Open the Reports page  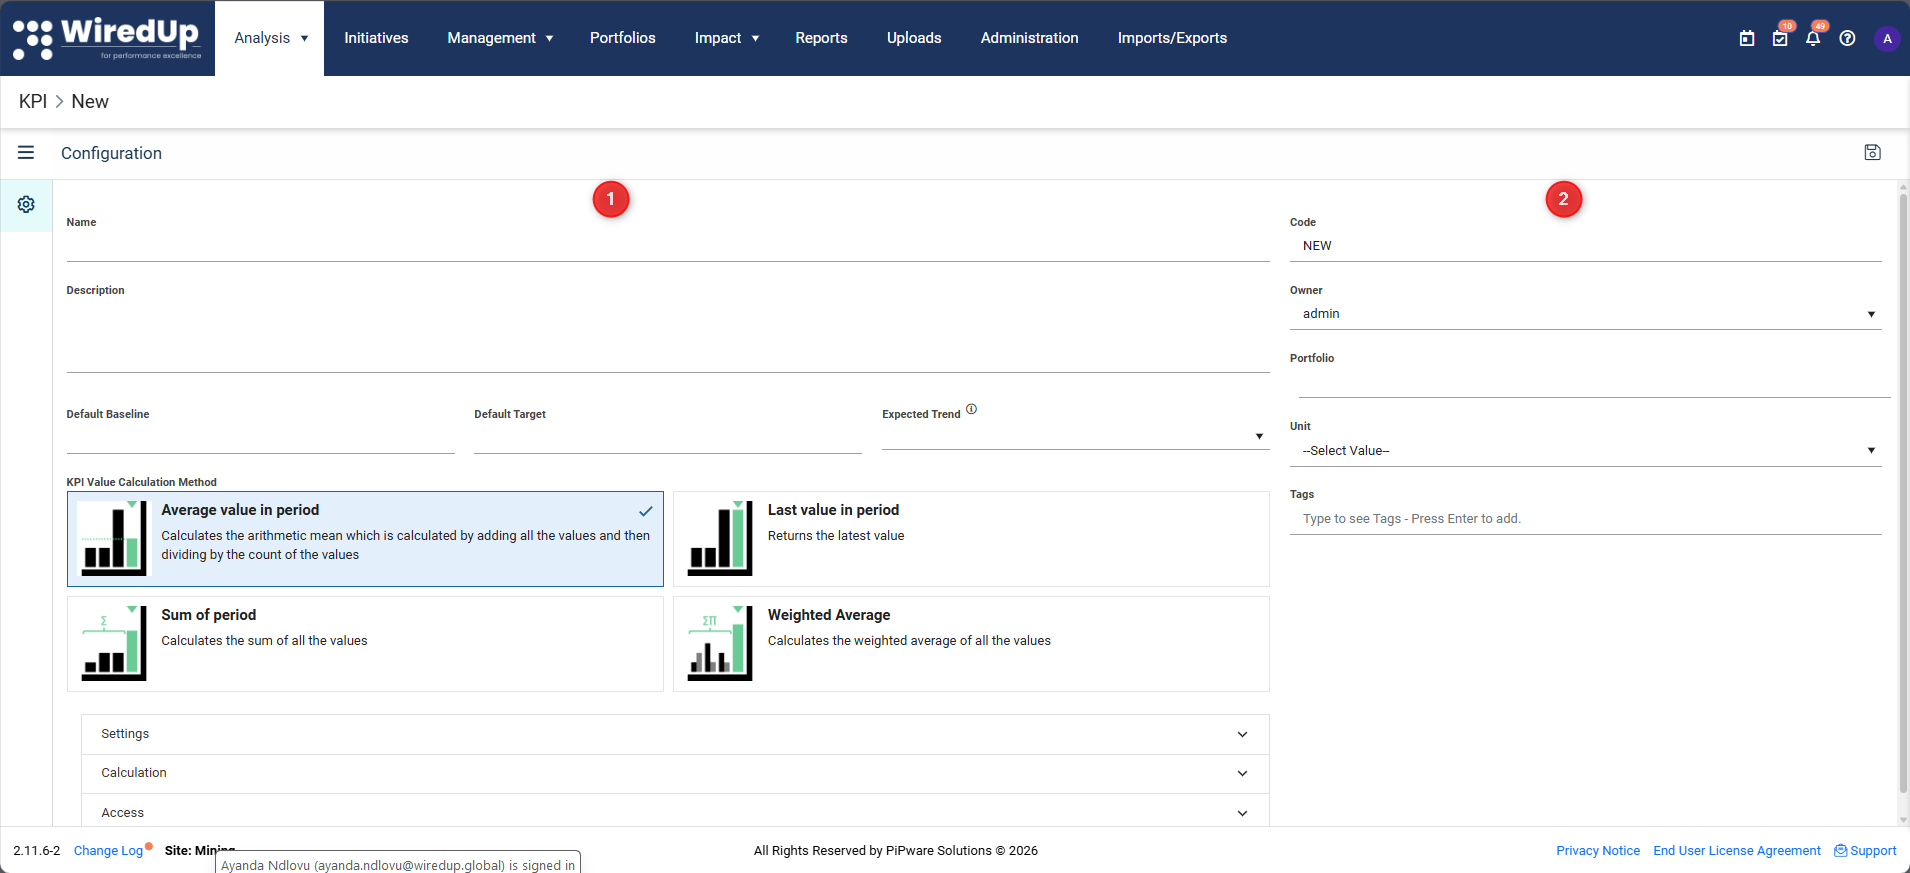pos(821,38)
